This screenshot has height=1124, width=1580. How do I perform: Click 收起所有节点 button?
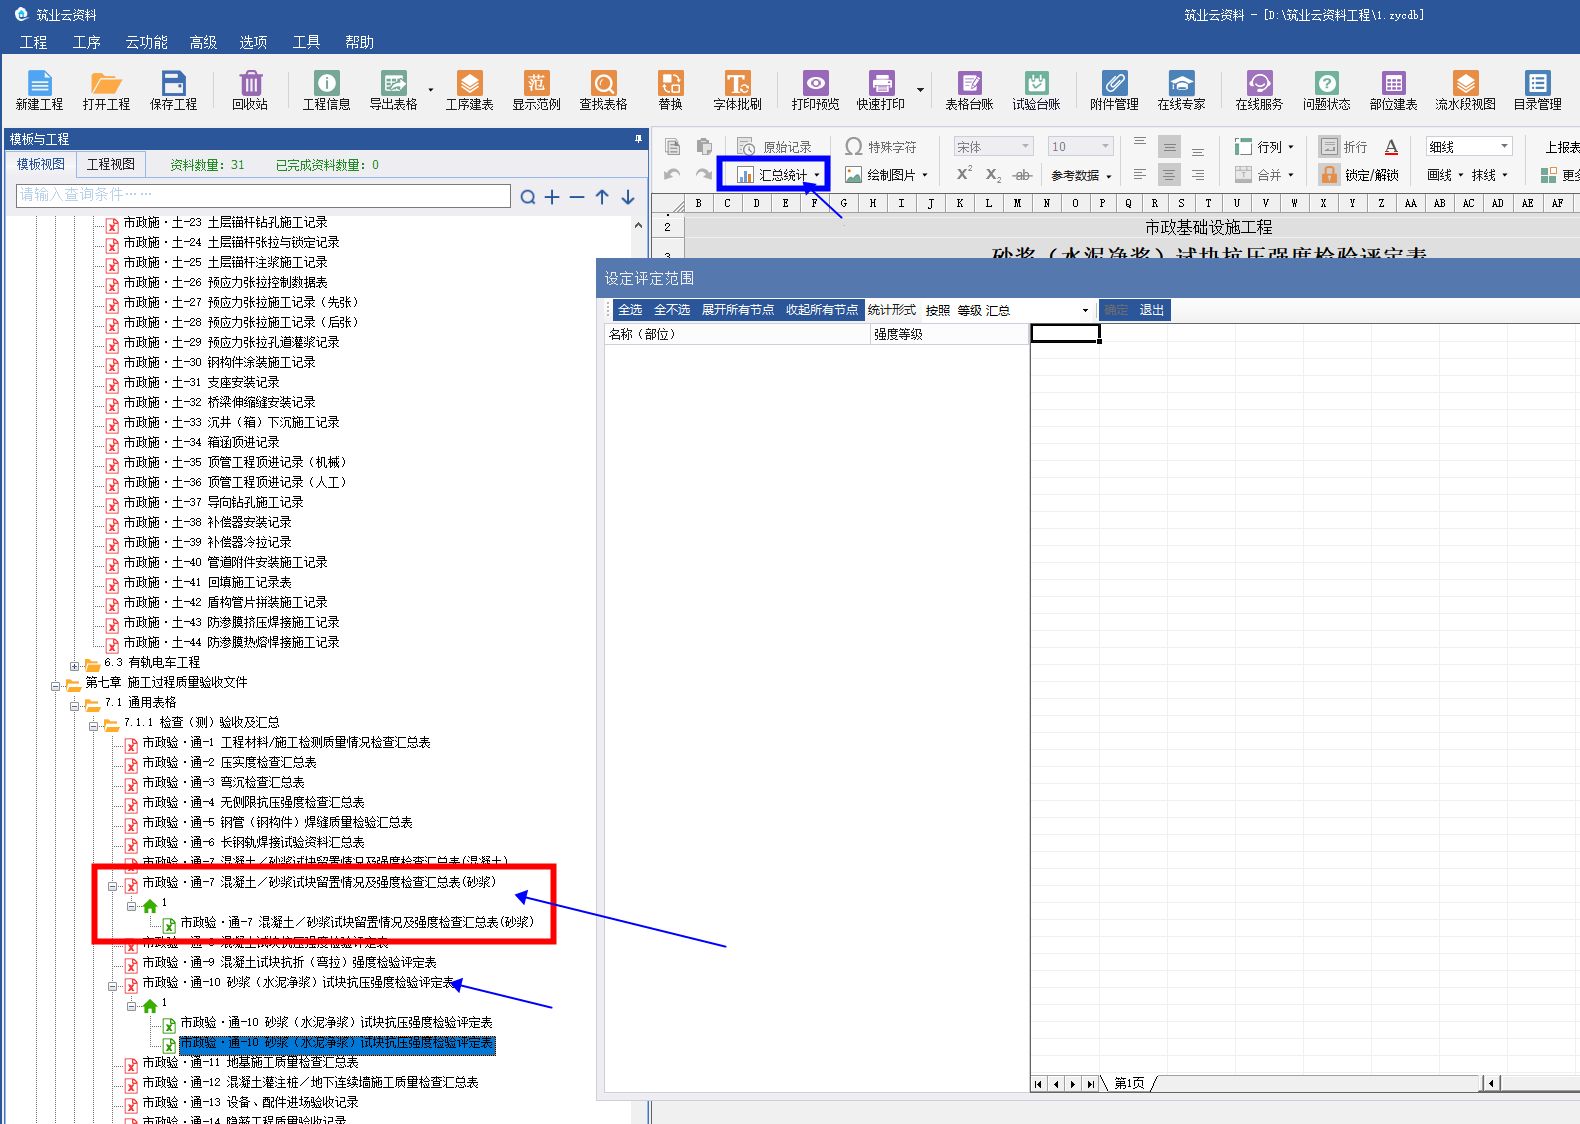click(x=822, y=310)
